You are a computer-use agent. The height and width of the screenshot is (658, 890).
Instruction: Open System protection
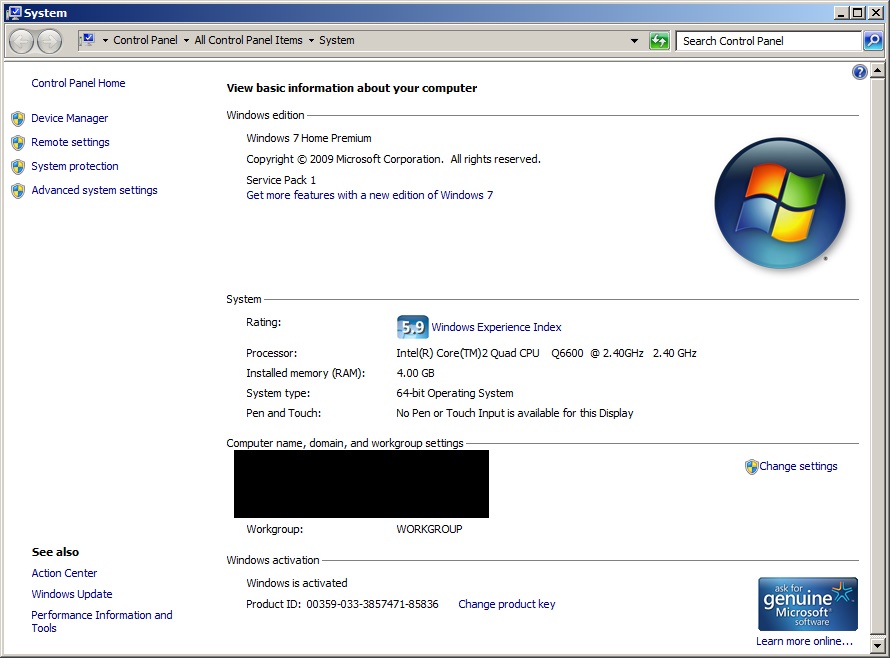pos(75,166)
